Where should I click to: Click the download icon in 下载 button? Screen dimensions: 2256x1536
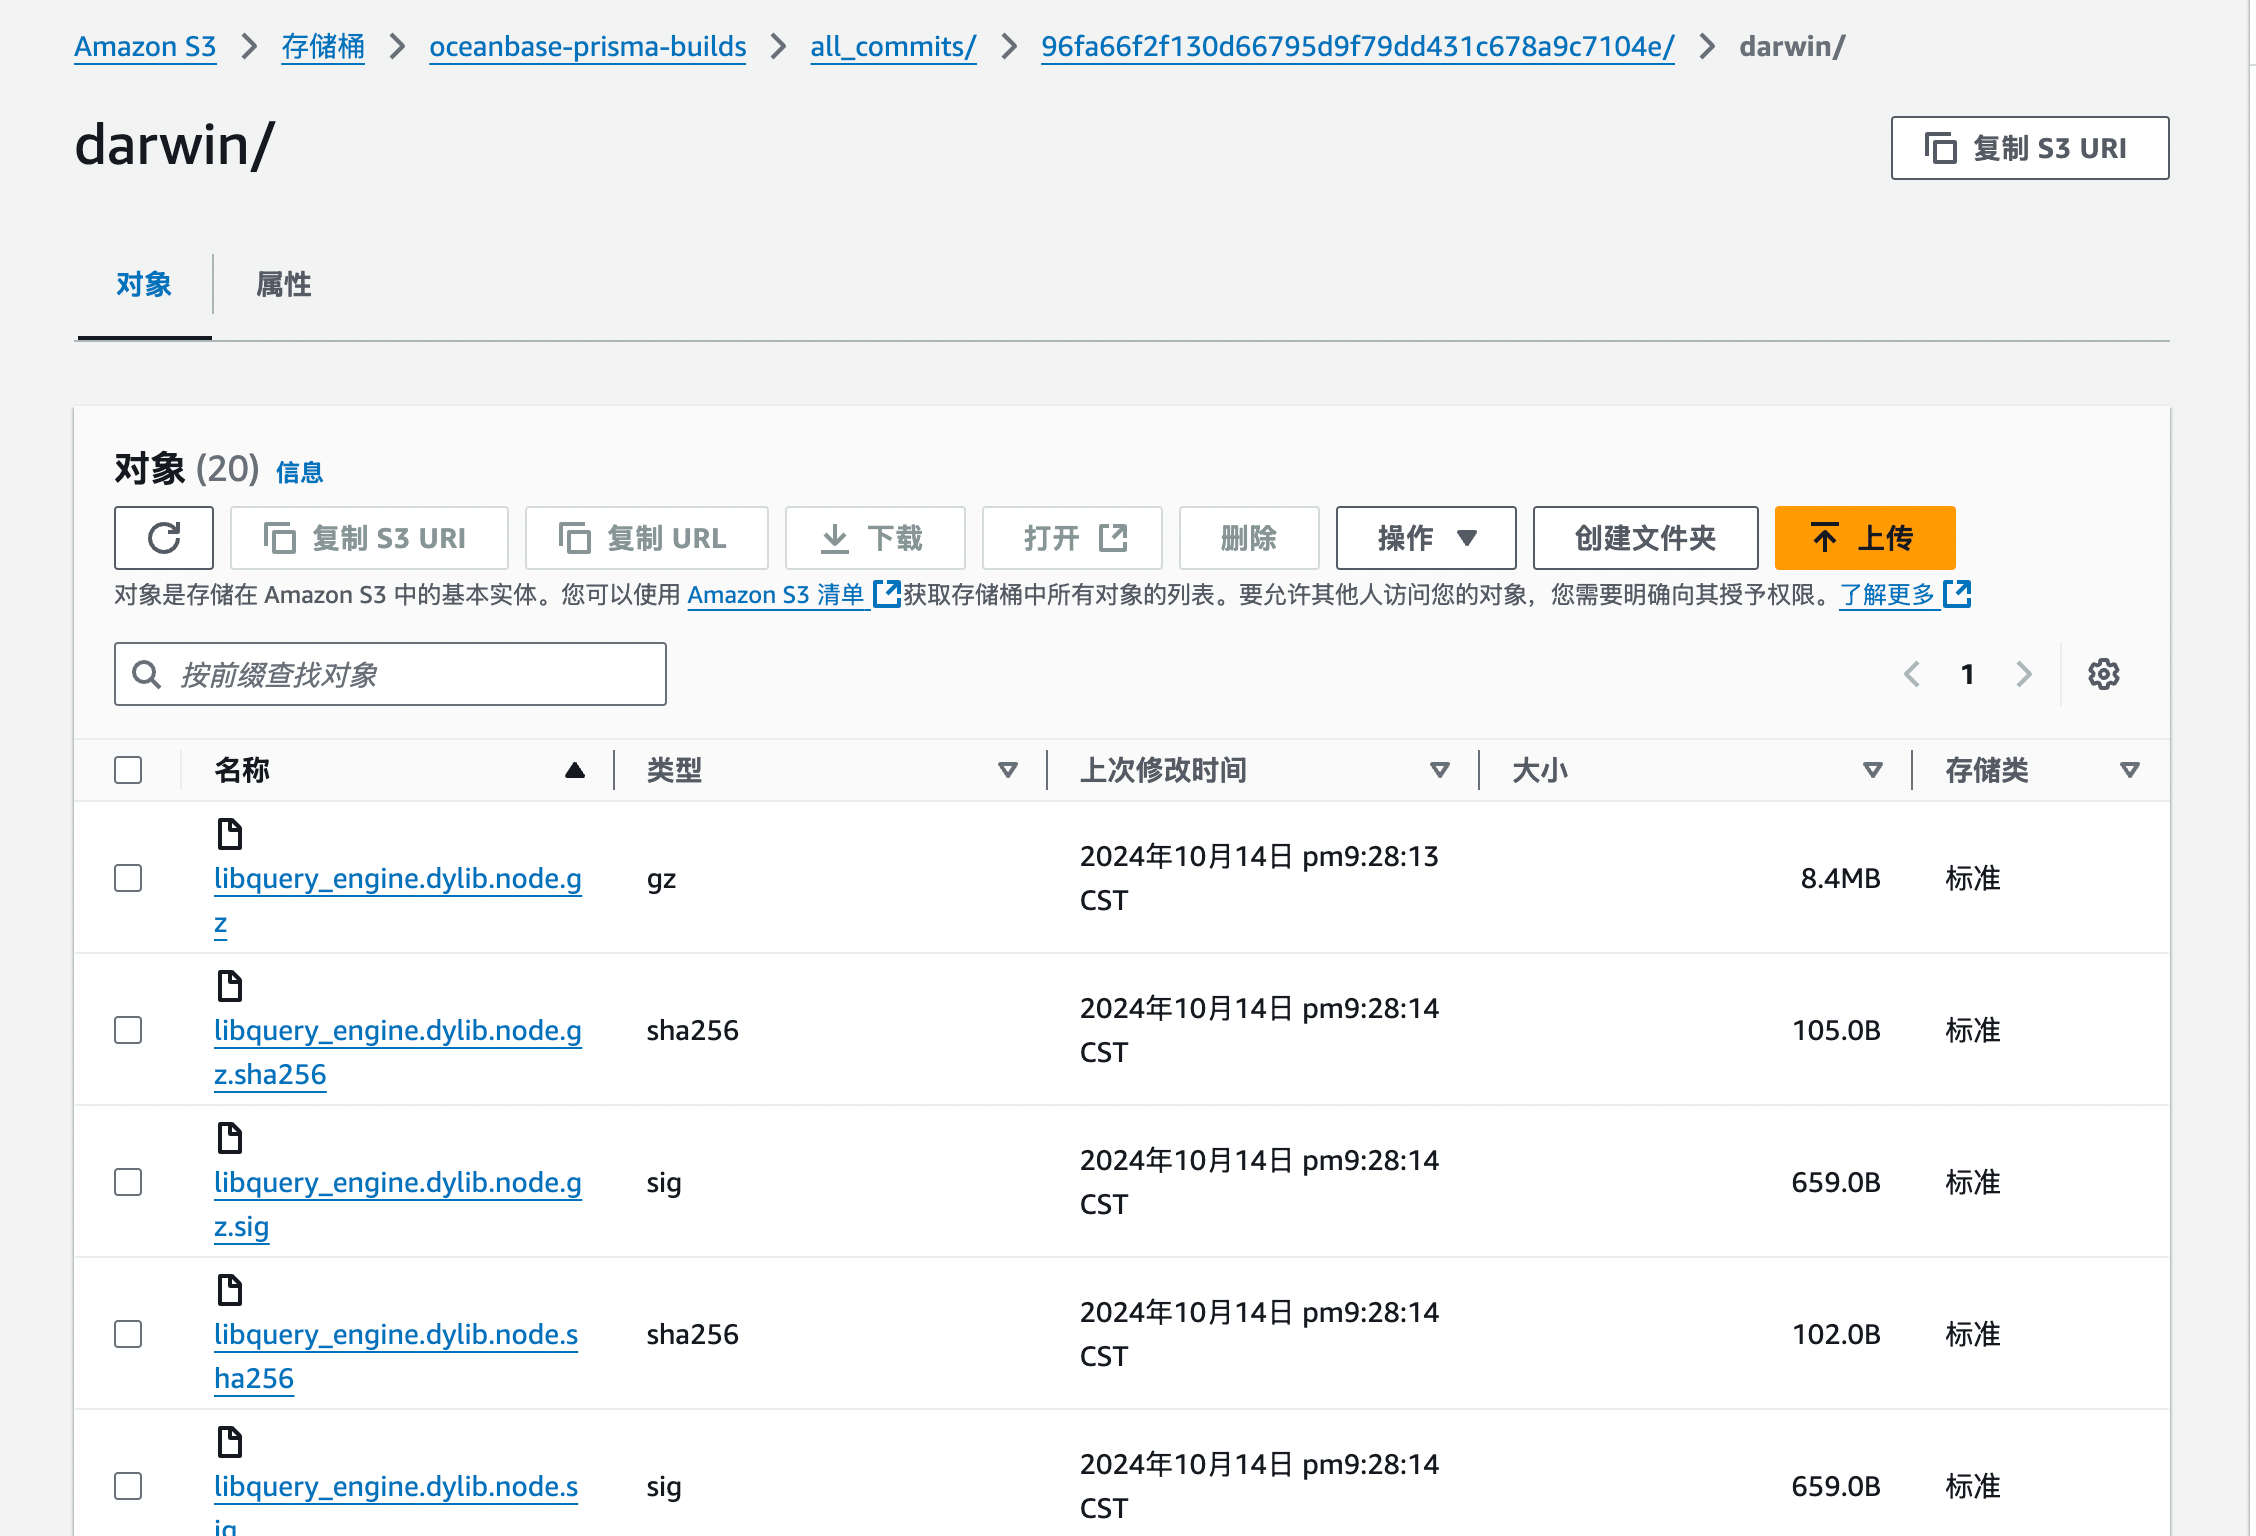click(x=835, y=538)
